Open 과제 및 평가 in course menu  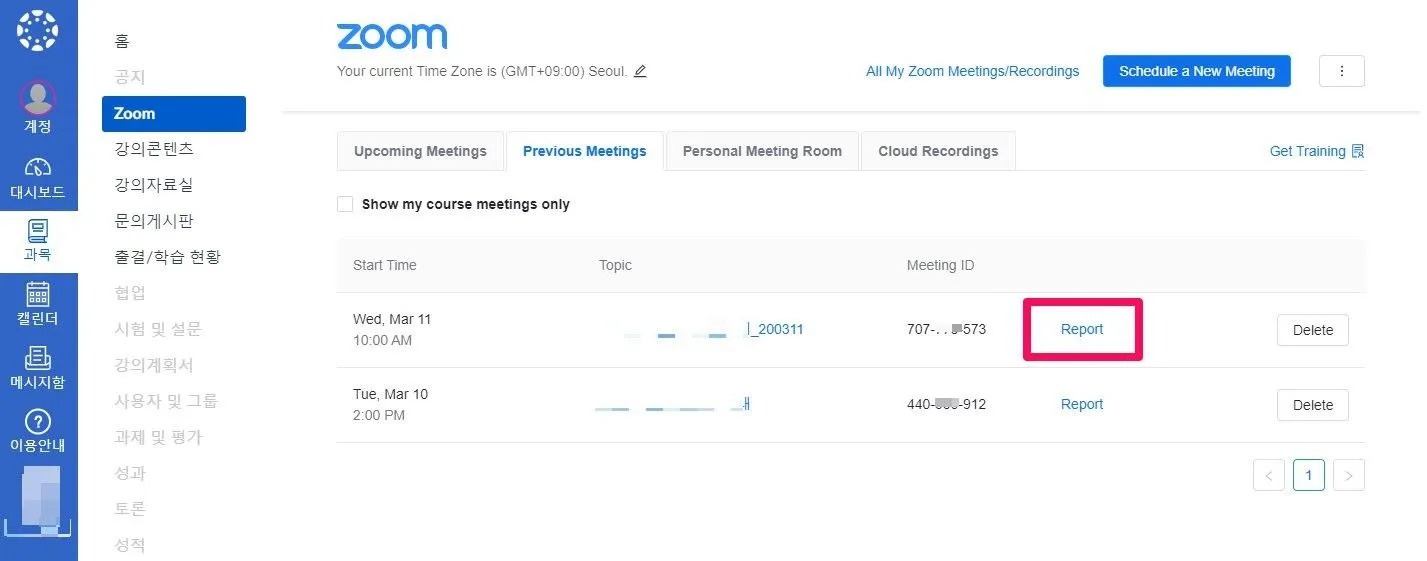(x=158, y=437)
